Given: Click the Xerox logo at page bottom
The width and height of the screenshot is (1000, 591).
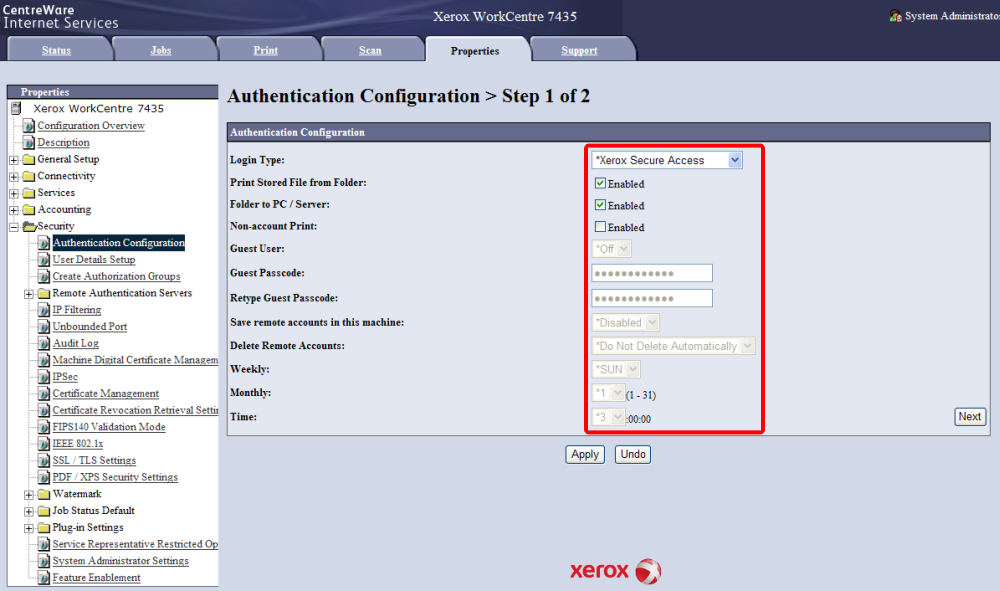Looking at the screenshot, I should [615, 571].
